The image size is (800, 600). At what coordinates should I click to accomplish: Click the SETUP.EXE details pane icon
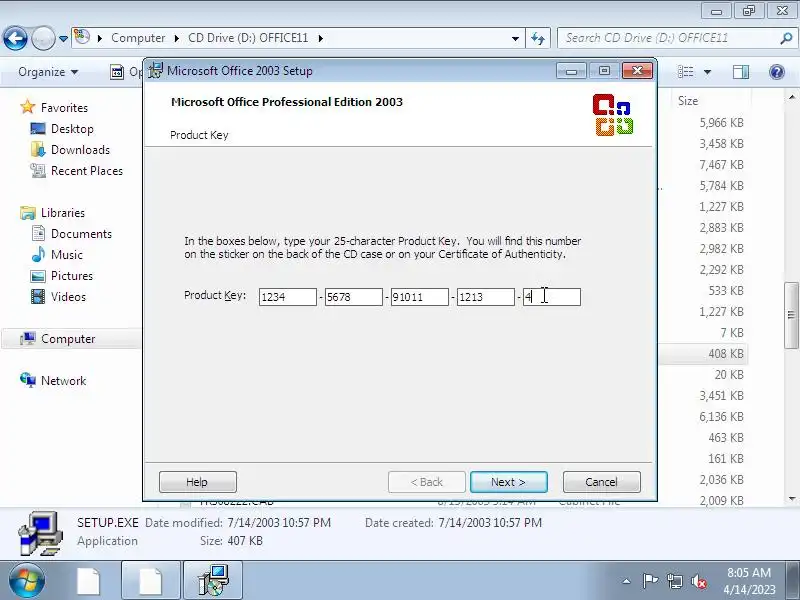point(41,533)
